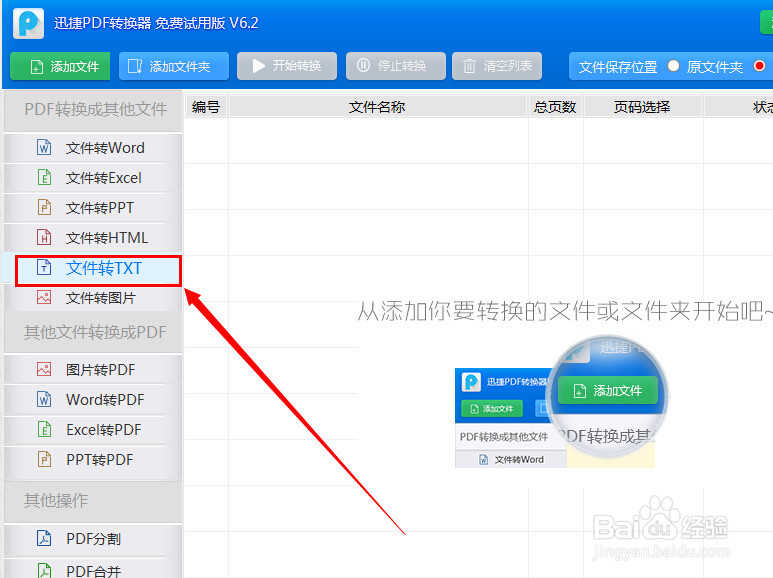Select the red radio button after 原文件夹
This screenshot has width=773, height=578.
(x=760, y=66)
